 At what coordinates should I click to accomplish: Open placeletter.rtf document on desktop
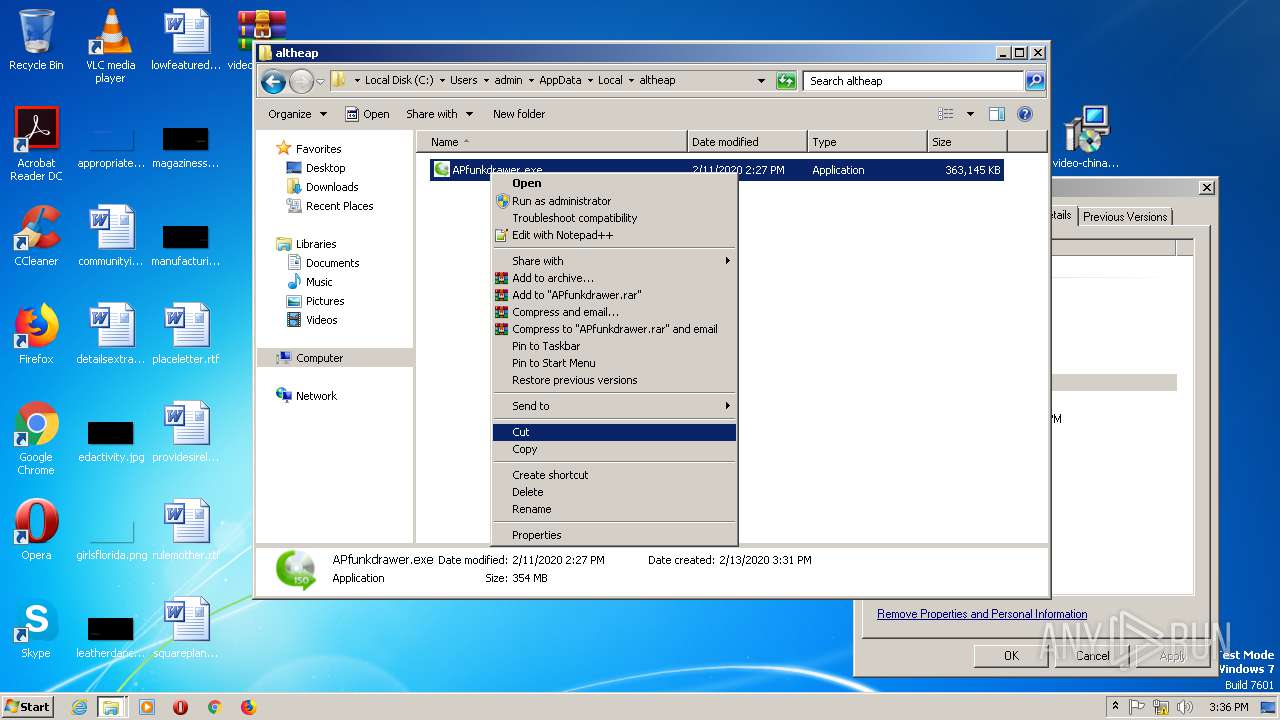(186, 334)
